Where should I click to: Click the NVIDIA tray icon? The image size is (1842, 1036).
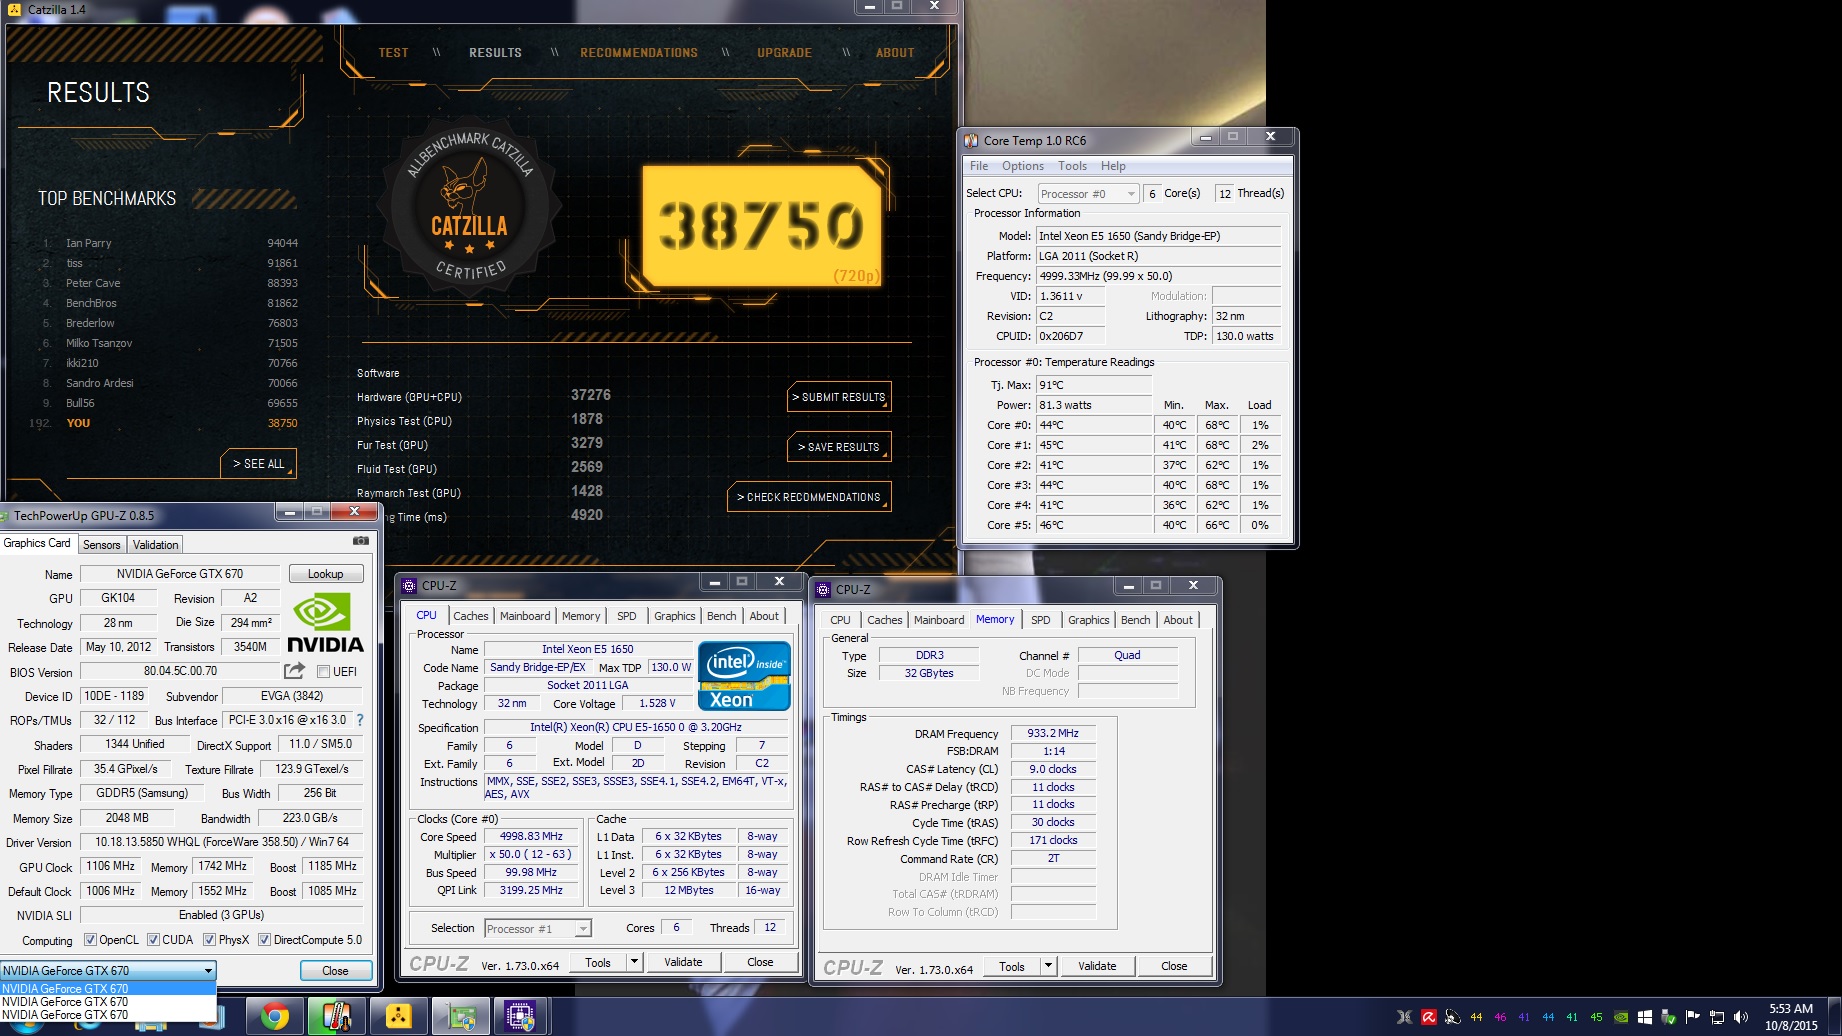click(x=1621, y=1017)
